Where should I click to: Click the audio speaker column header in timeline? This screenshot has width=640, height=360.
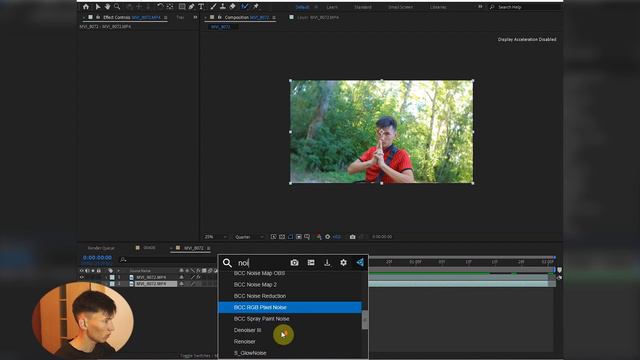point(87,271)
